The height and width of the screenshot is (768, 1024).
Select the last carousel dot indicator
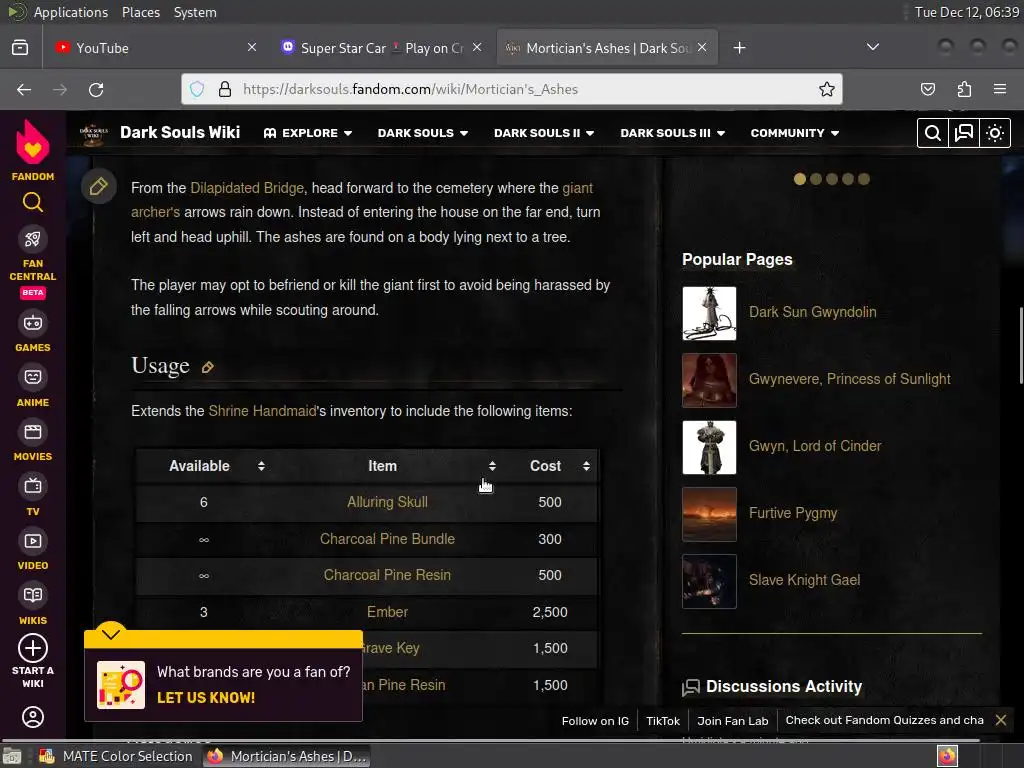864,179
